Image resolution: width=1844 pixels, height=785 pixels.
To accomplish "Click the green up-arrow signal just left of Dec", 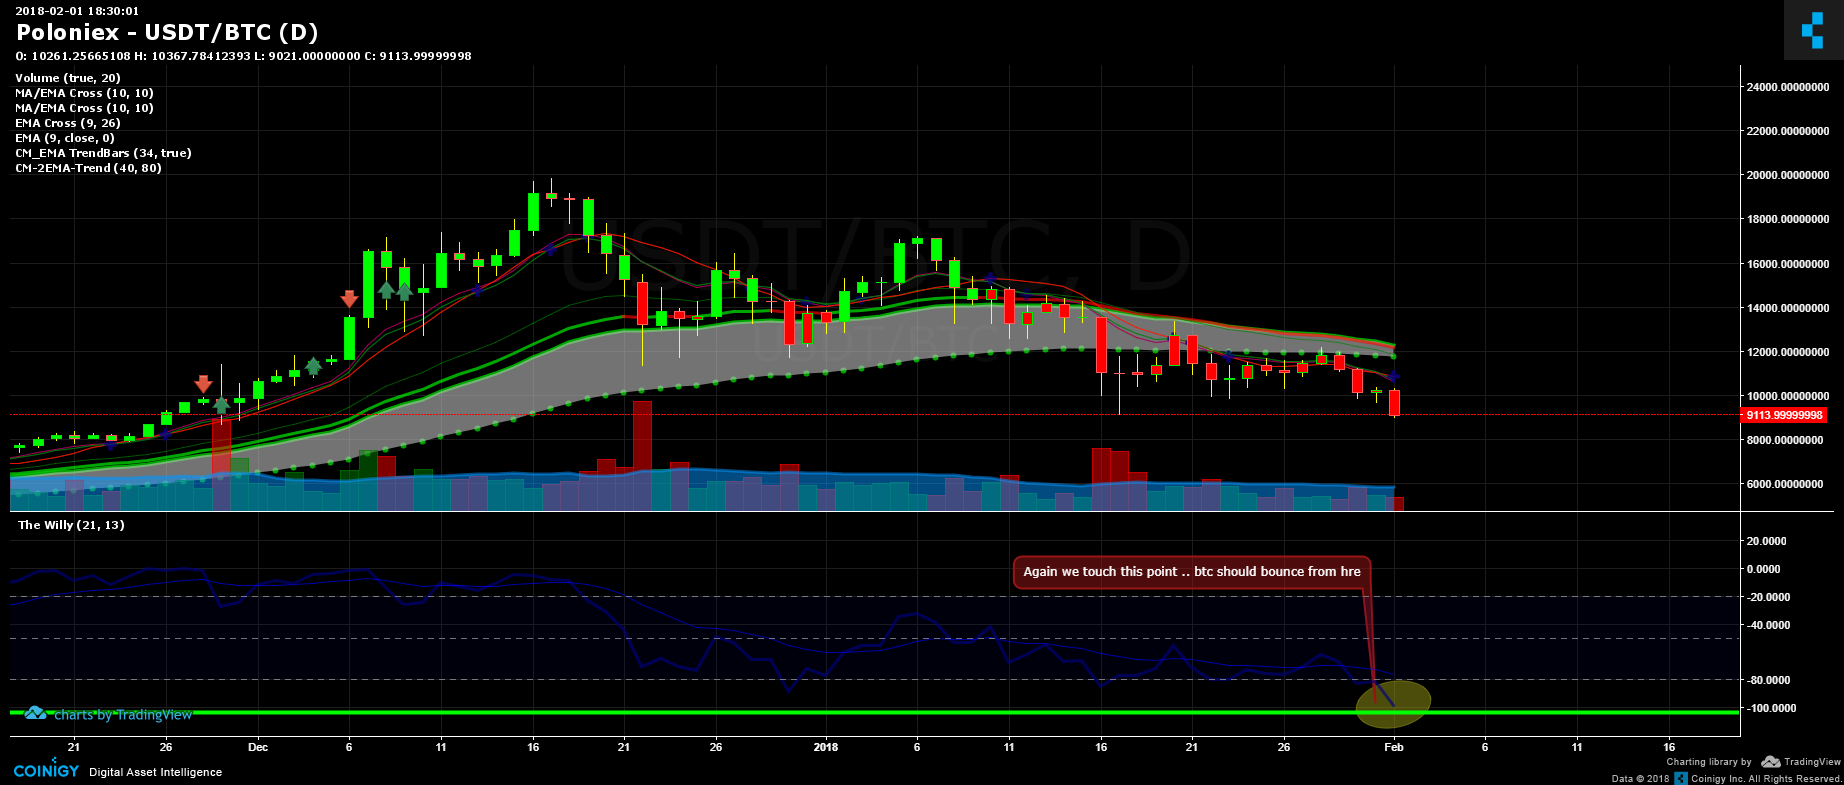I will pos(221,405).
